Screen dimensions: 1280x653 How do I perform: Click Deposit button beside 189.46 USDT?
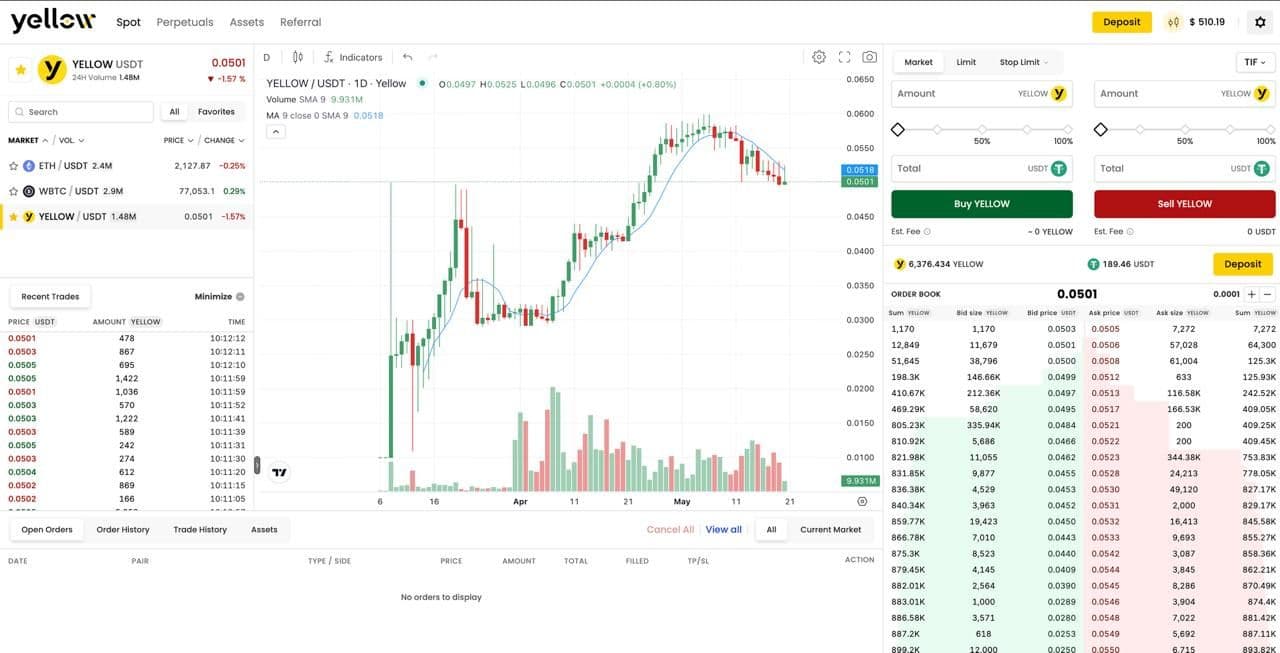point(1243,264)
